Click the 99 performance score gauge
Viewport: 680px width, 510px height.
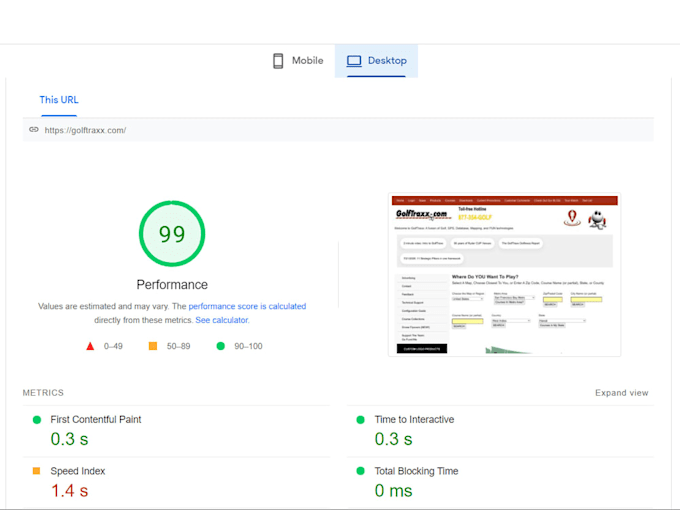172,233
